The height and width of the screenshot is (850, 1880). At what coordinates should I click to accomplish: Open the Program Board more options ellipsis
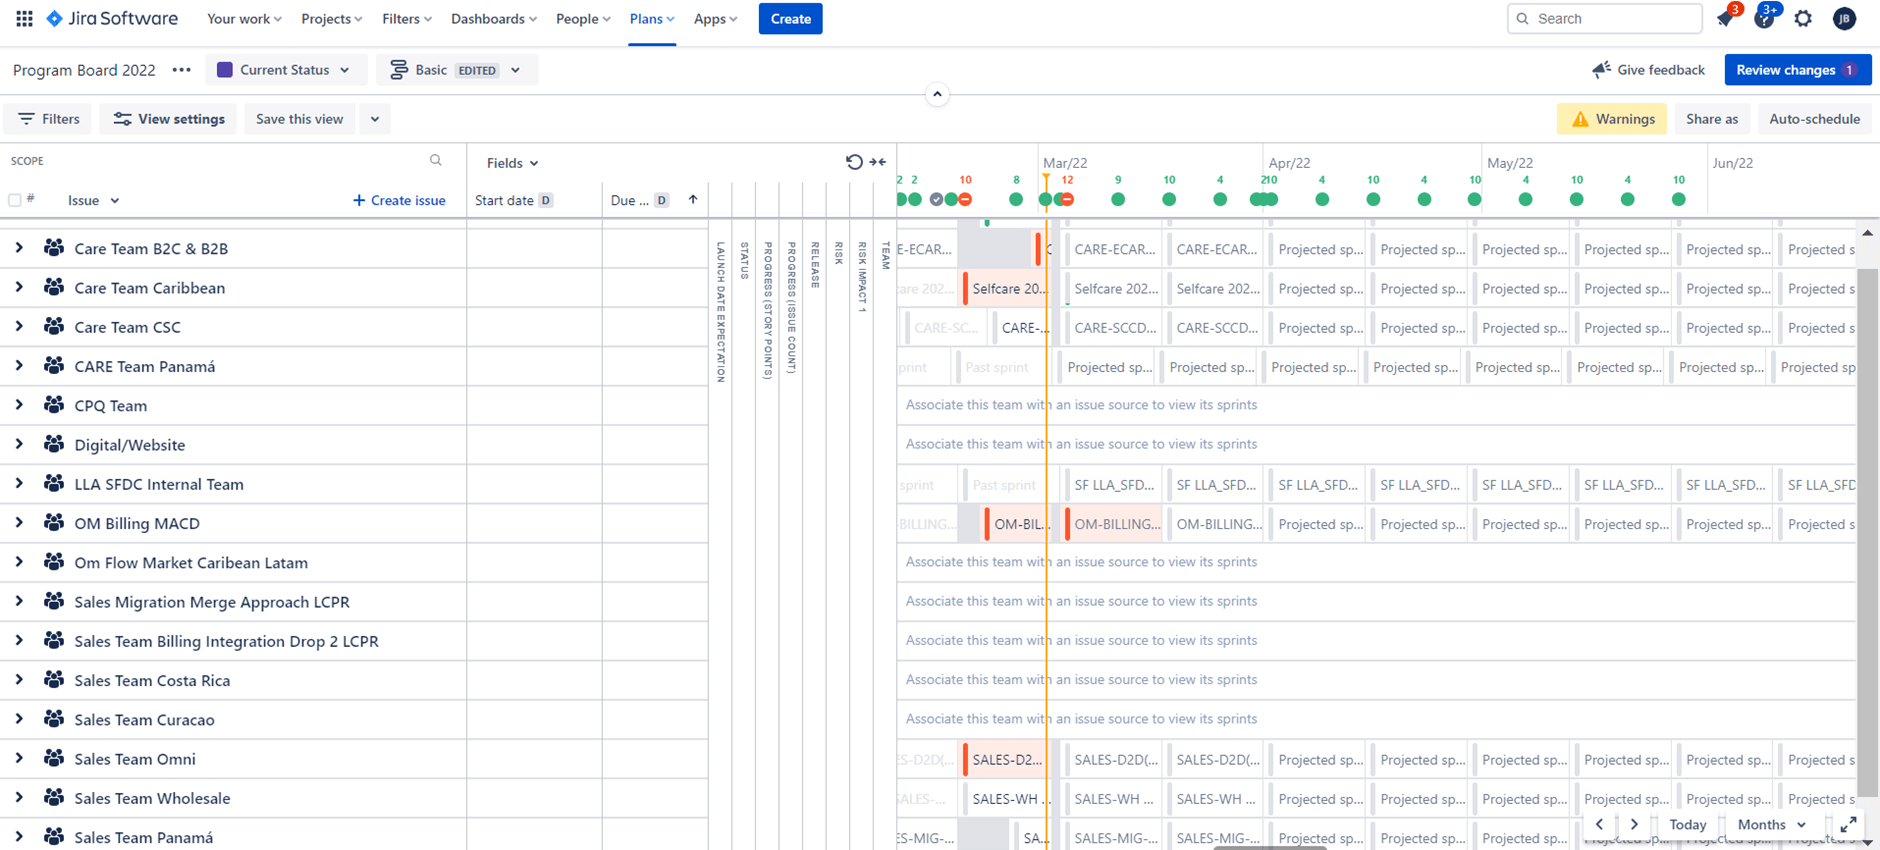click(x=181, y=70)
